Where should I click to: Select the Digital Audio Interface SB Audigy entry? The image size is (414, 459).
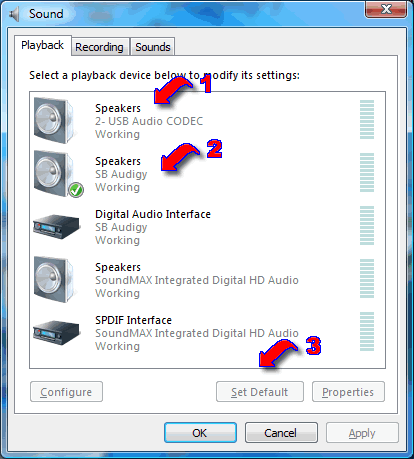point(207,227)
